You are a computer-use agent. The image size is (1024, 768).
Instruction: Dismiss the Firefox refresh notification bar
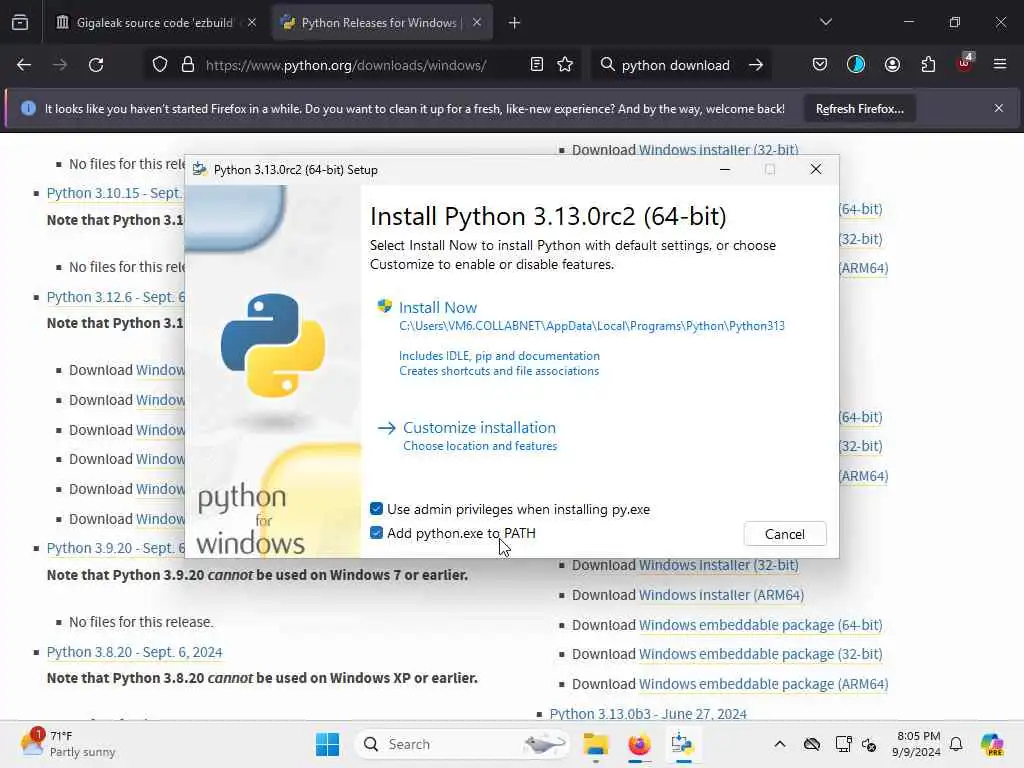point(999,108)
